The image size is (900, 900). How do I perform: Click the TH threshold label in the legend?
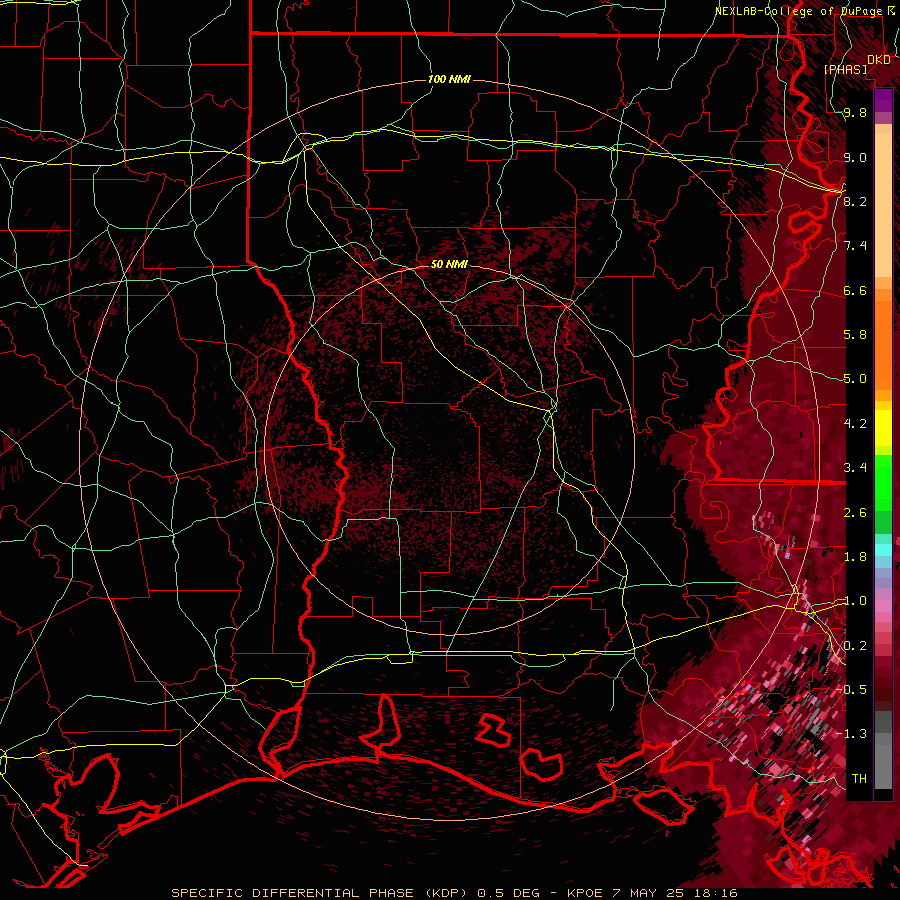859,779
